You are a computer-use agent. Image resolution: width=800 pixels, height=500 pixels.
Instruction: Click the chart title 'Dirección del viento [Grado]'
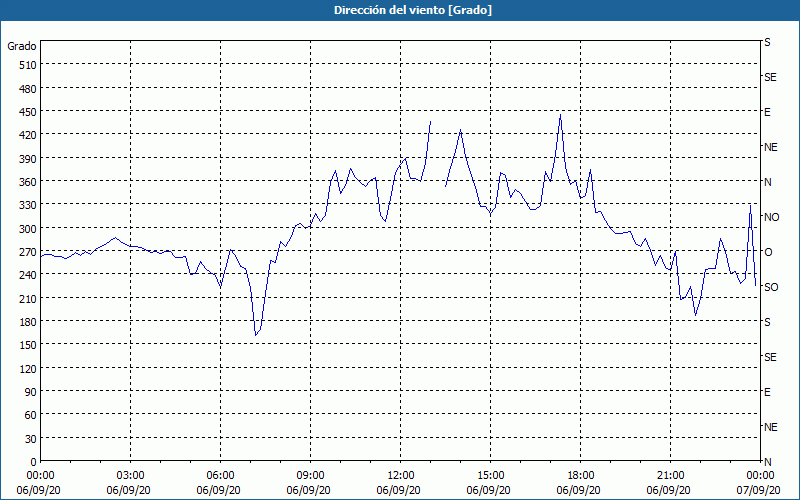click(413, 10)
